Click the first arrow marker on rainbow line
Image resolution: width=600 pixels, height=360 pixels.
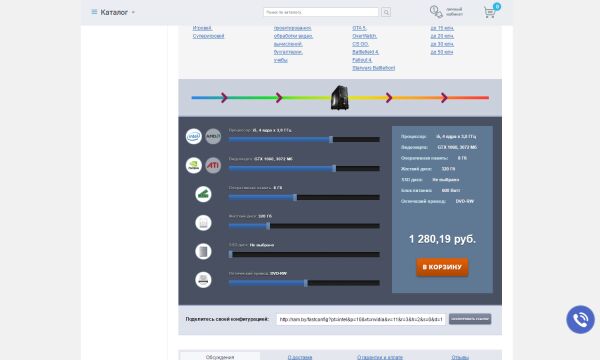pyautogui.click(x=224, y=98)
